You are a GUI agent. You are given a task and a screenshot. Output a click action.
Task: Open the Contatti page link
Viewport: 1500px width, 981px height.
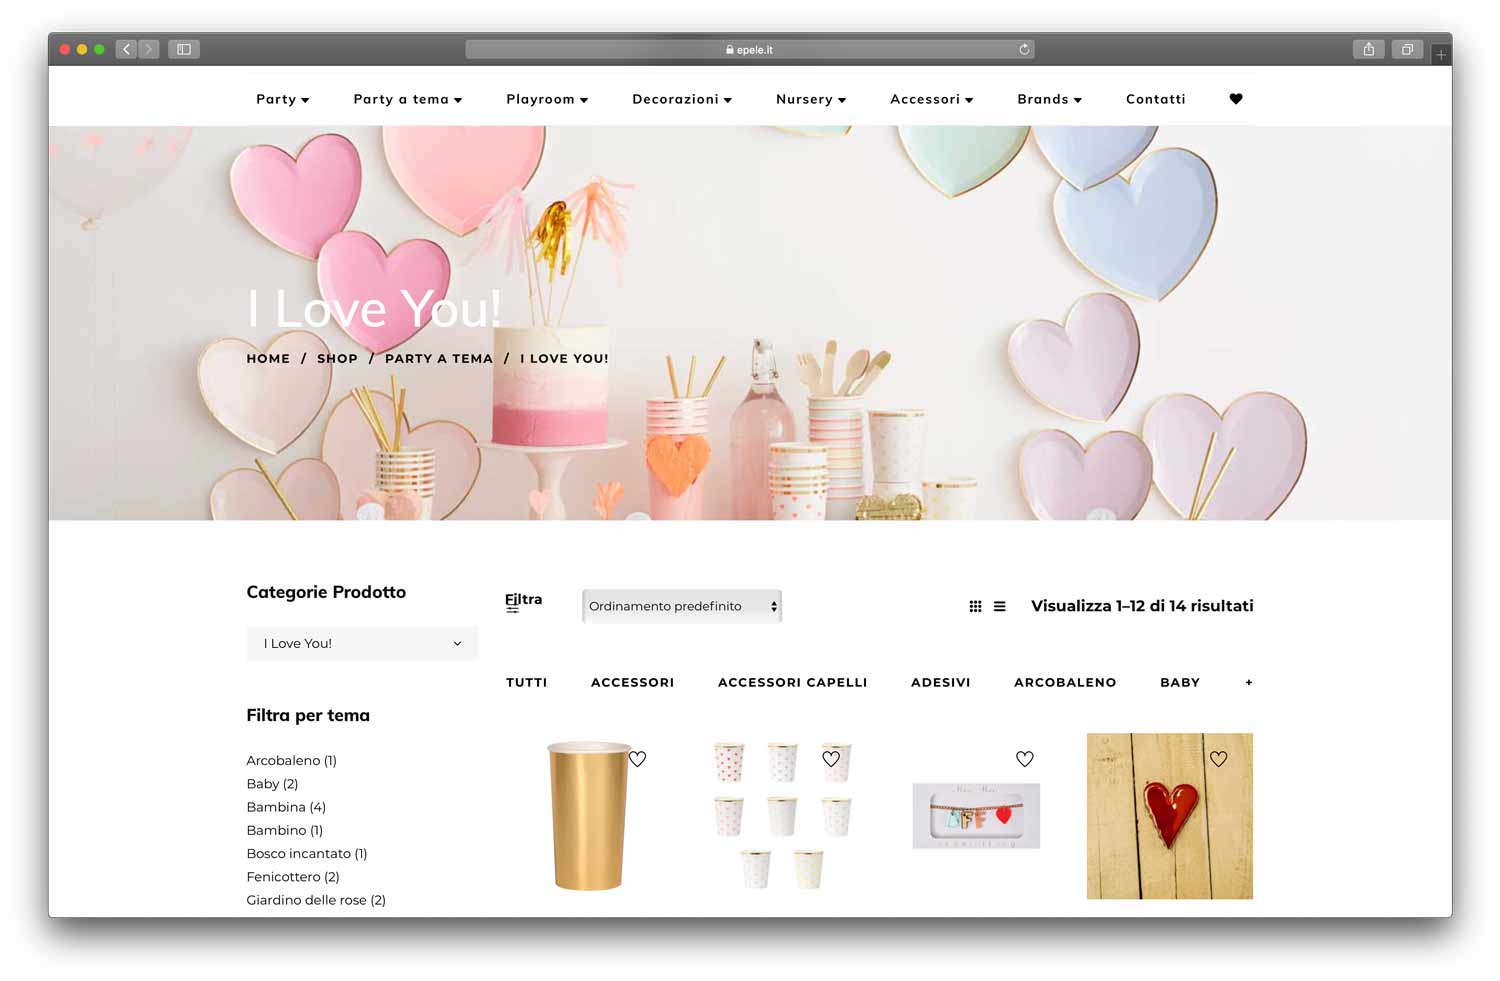pos(1155,99)
